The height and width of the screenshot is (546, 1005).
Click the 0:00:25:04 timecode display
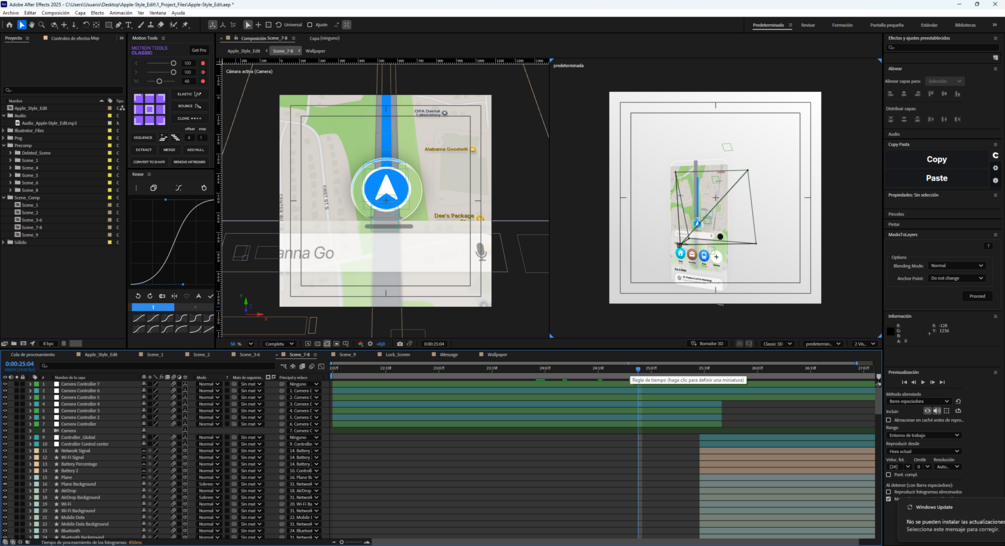tap(19, 364)
